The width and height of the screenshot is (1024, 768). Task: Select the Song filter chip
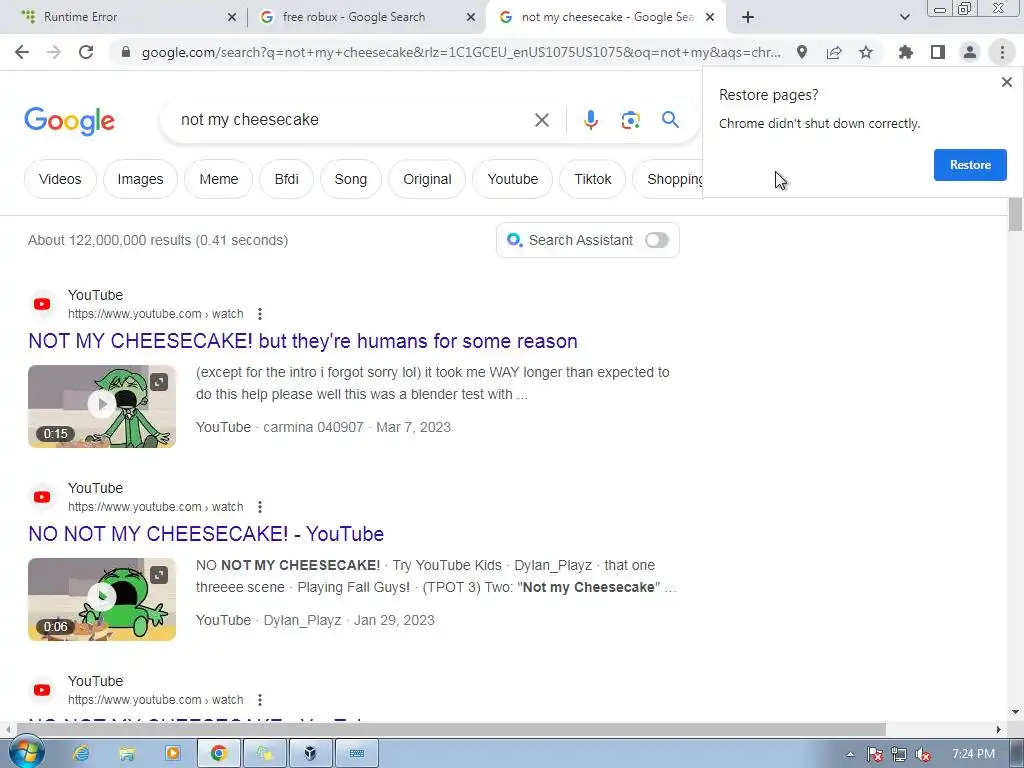(351, 179)
